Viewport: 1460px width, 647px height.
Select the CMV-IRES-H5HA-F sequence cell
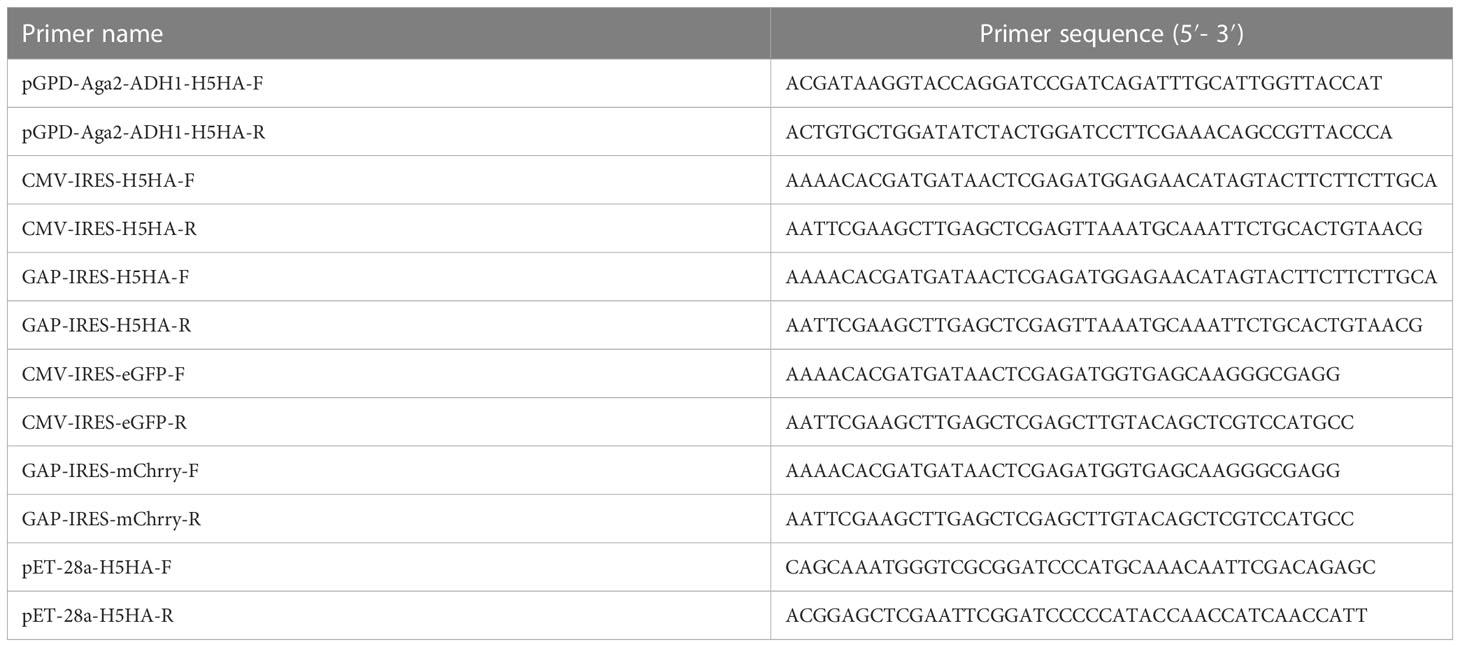click(1112, 181)
